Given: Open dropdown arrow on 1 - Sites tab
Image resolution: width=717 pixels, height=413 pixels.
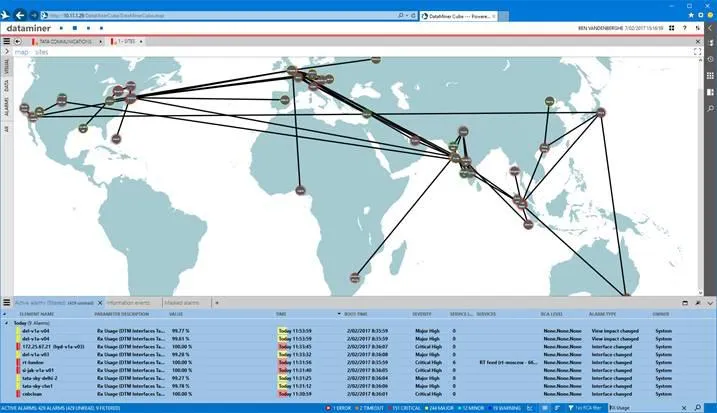Looking at the screenshot, I should (141, 42).
